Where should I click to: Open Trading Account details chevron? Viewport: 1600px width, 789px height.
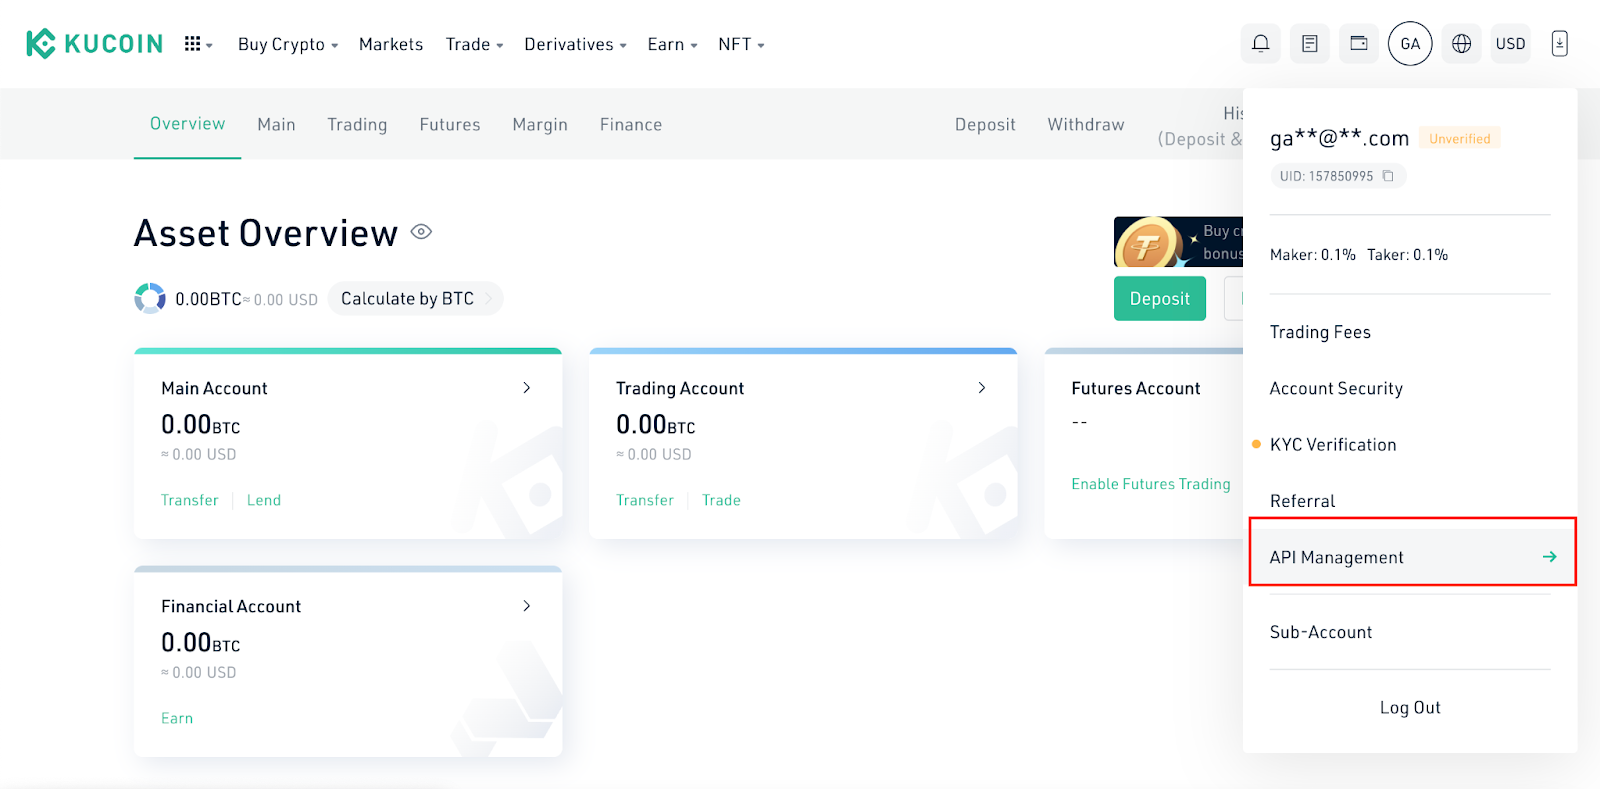pos(982,388)
